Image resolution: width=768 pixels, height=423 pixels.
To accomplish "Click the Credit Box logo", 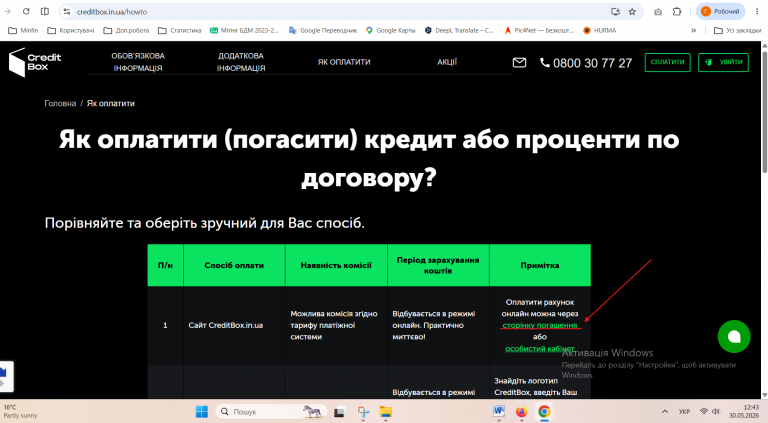I will (35, 62).
